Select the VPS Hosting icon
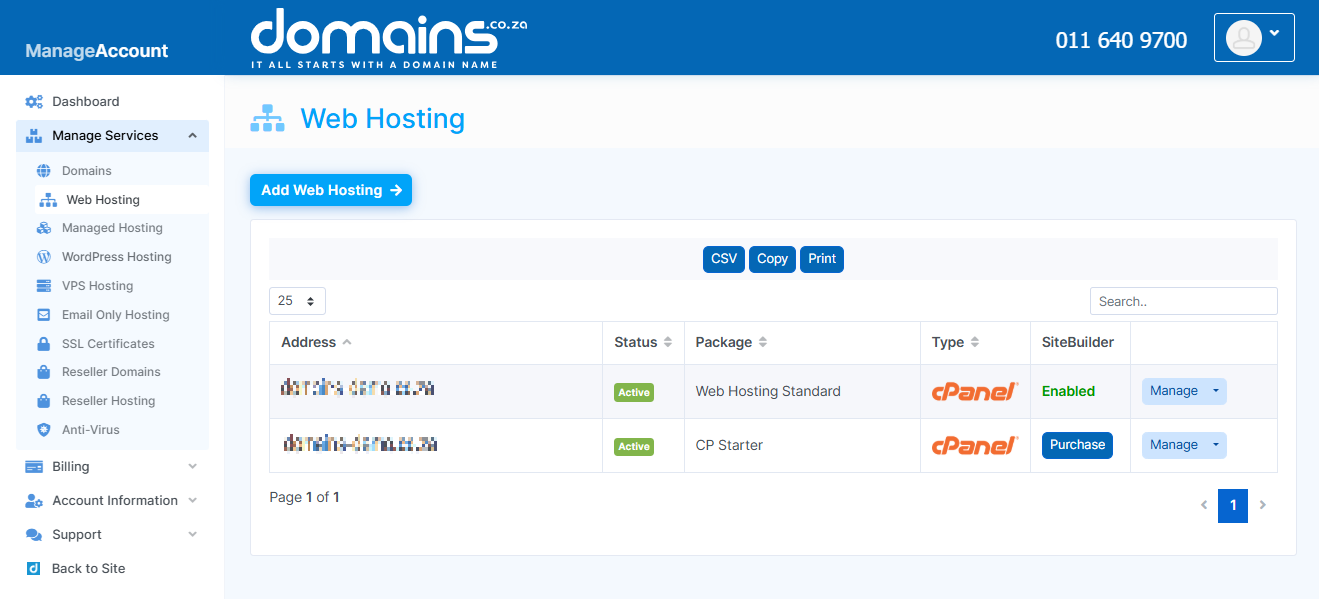This screenshot has height=605, width=1319. point(46,285)
